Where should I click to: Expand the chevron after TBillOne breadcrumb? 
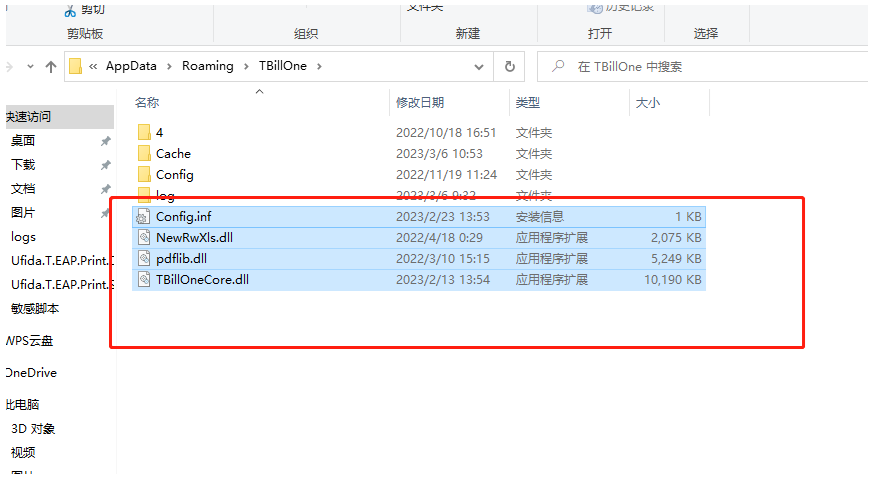[x=319, y=67]
